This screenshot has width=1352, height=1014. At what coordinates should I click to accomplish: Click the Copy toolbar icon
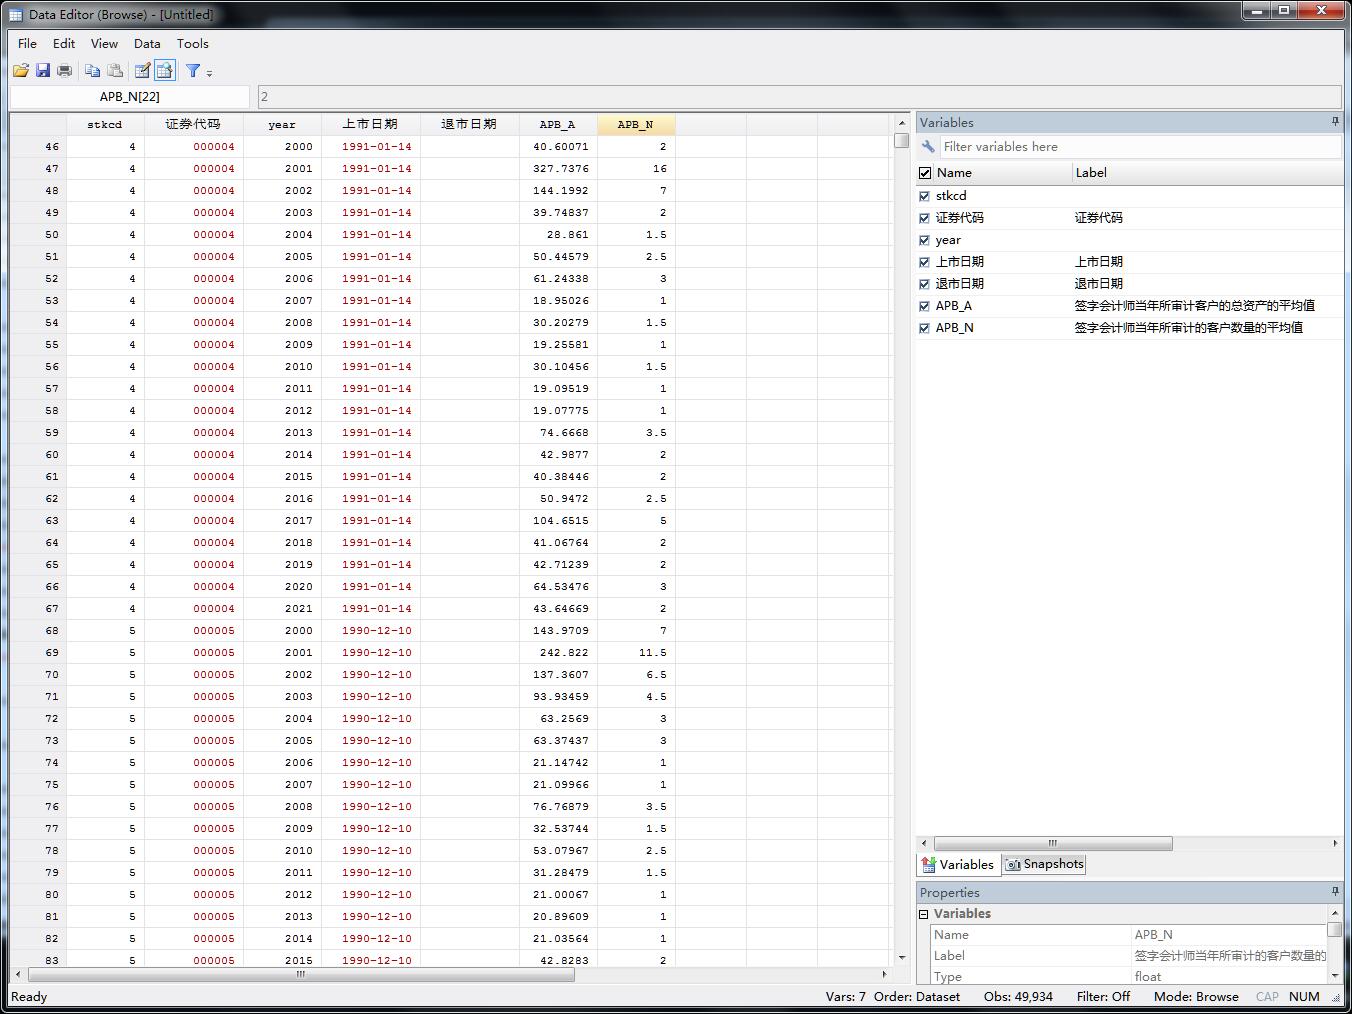(92, 70)
